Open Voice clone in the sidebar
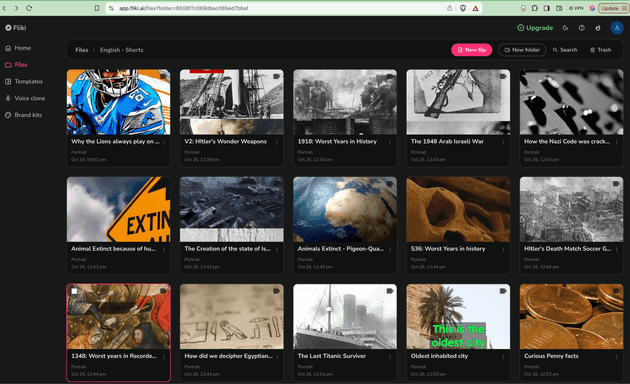Viewport: 630px width, 384px height. click(x=25, y=98)
